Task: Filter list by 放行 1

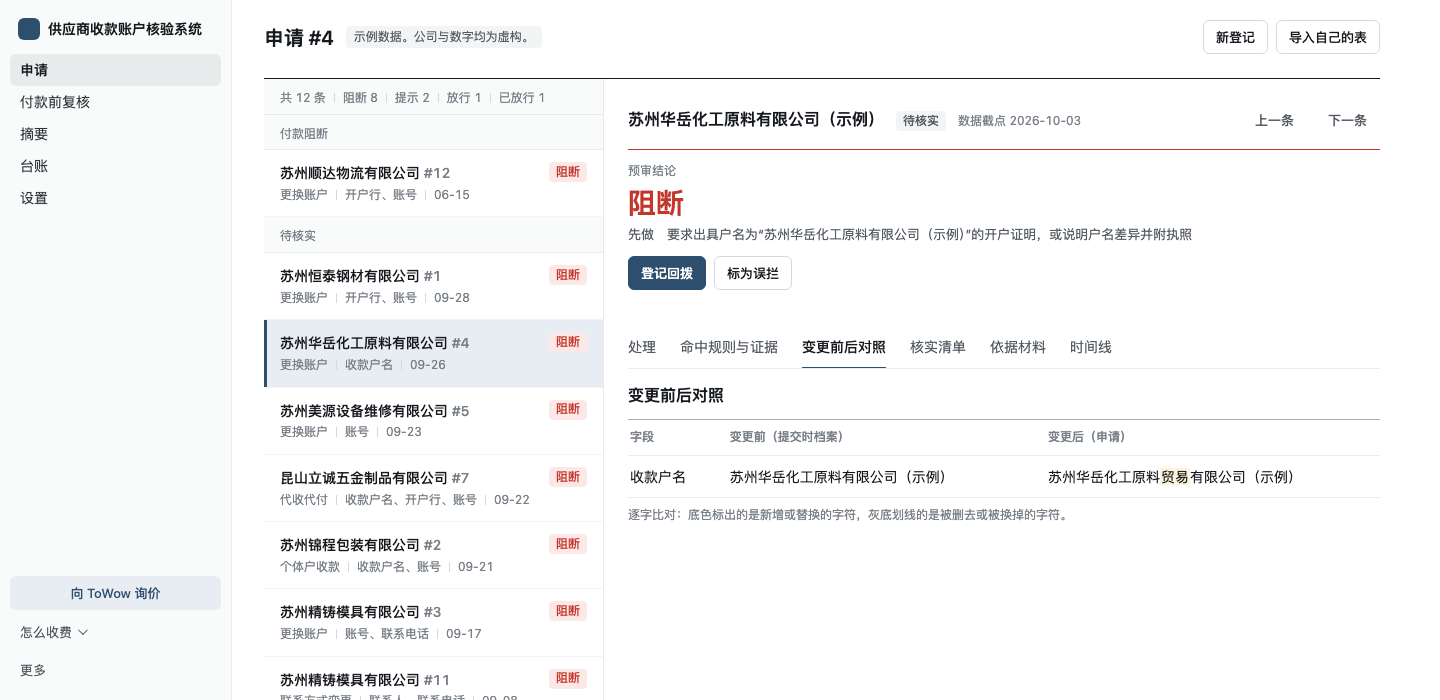Action: point(464,98)
